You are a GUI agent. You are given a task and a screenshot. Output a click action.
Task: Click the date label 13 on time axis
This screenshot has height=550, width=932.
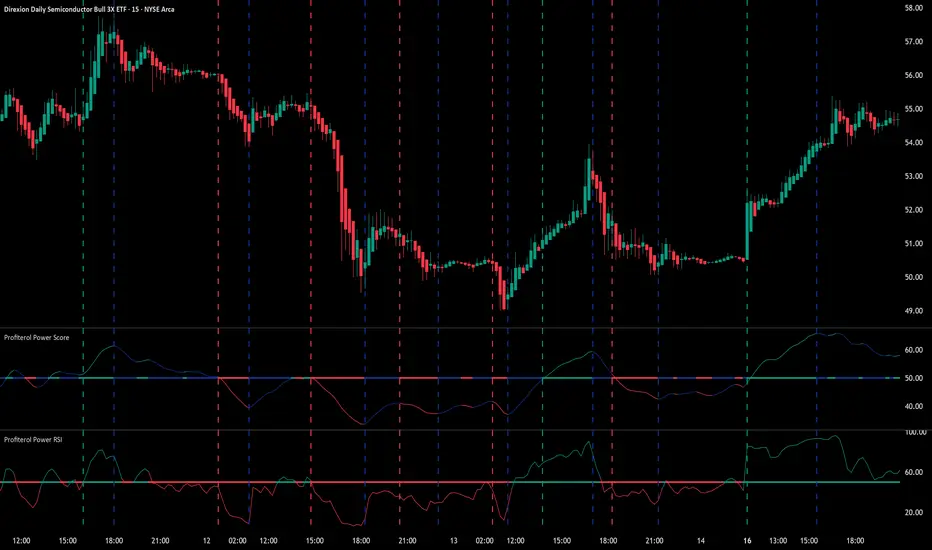454,541
